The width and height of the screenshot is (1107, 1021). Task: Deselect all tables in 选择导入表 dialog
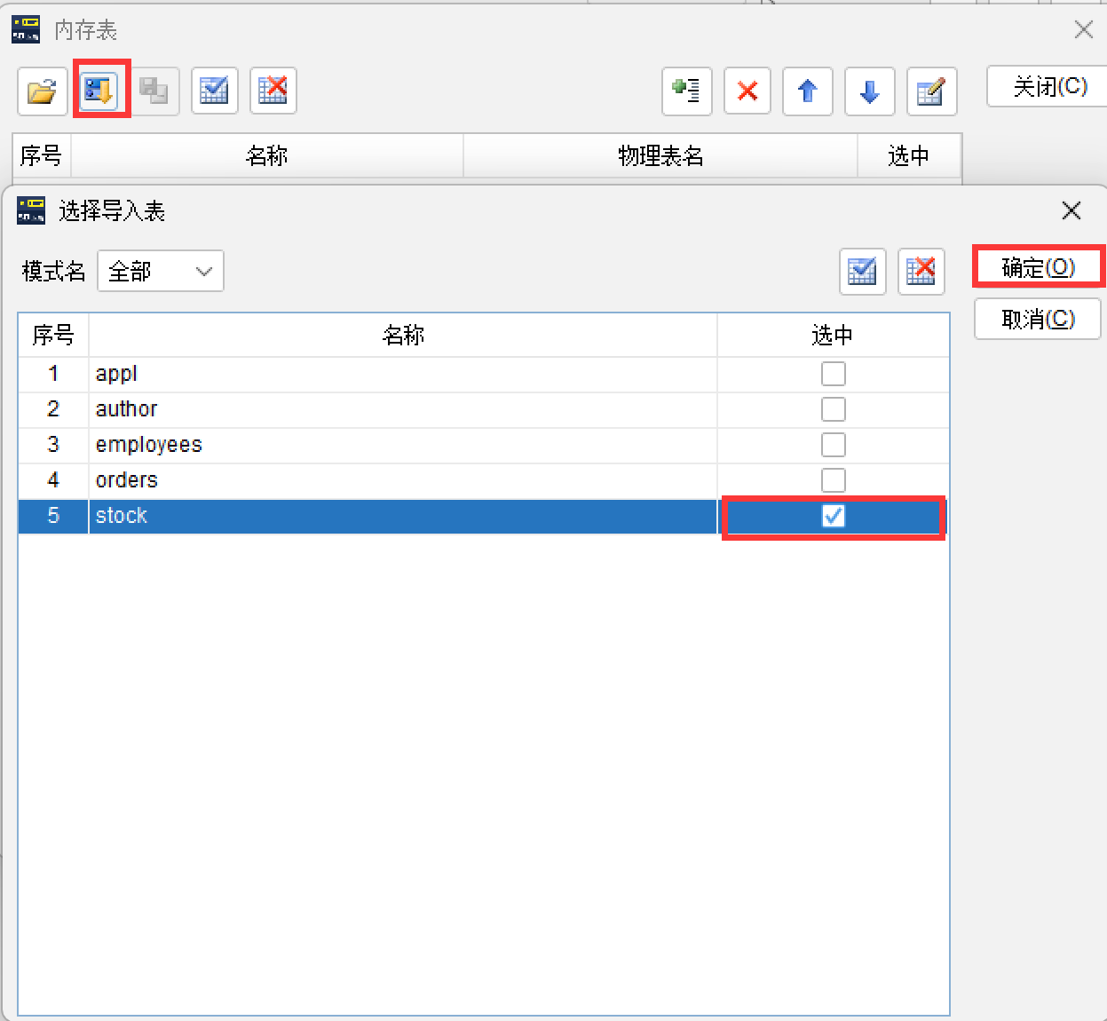point(921,271)
